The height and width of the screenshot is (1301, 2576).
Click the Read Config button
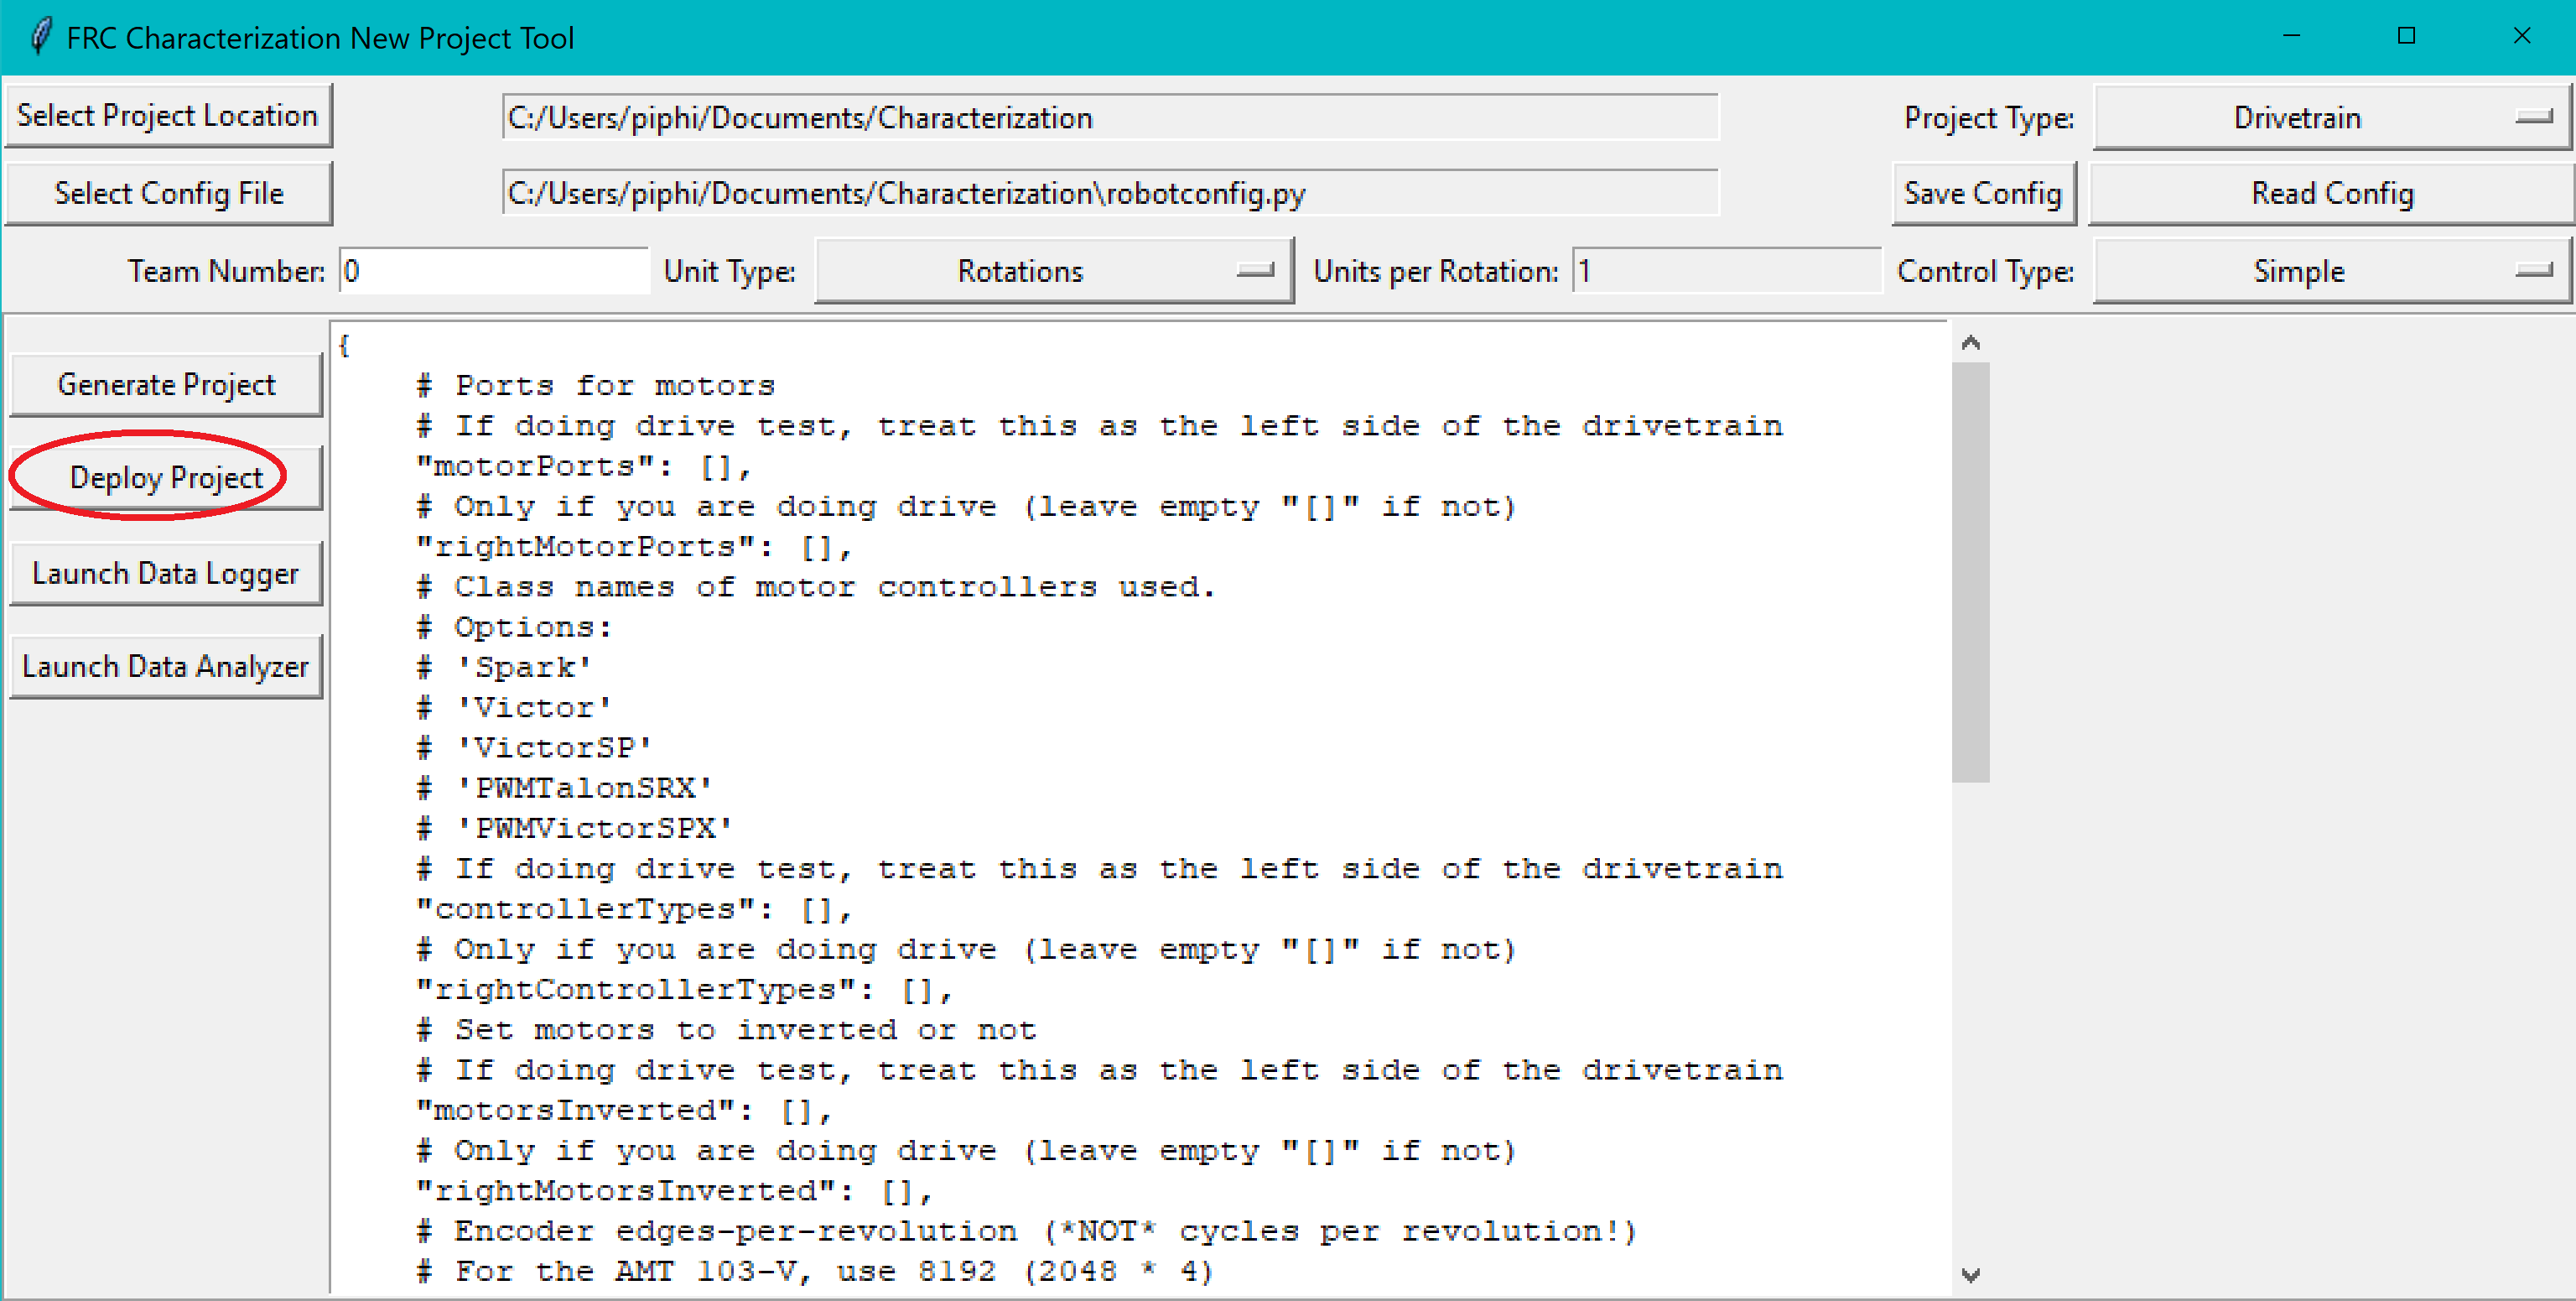pos(2331,193)
